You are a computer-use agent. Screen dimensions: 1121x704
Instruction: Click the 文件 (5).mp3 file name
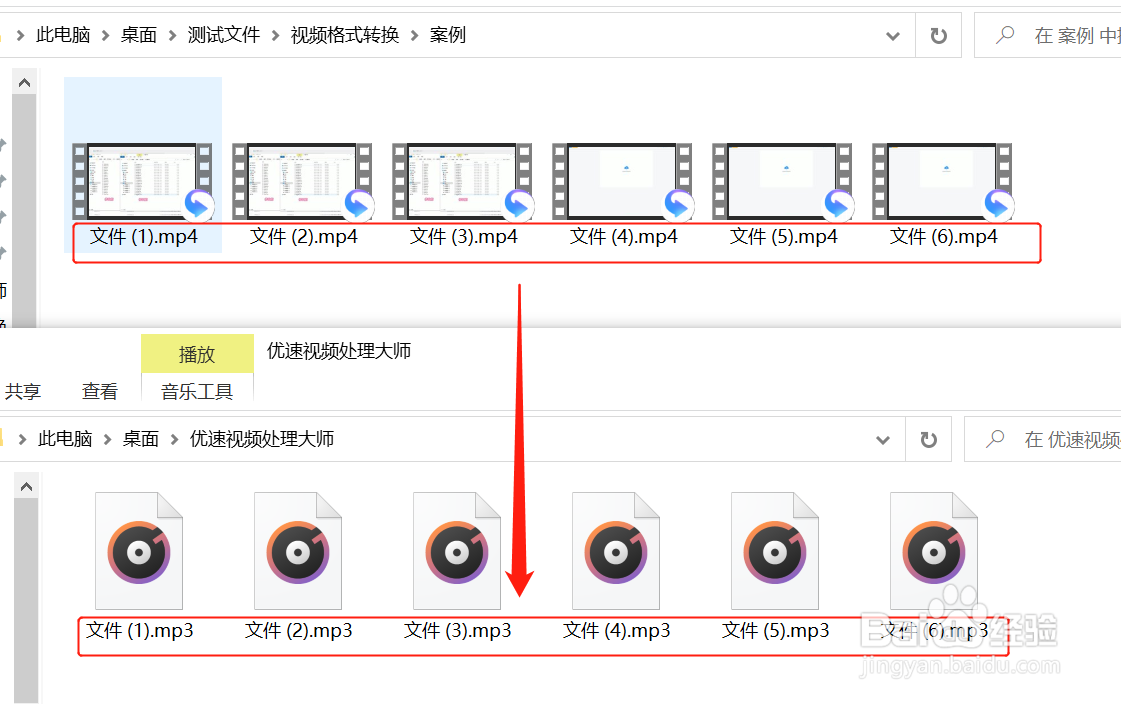[776, 630]
